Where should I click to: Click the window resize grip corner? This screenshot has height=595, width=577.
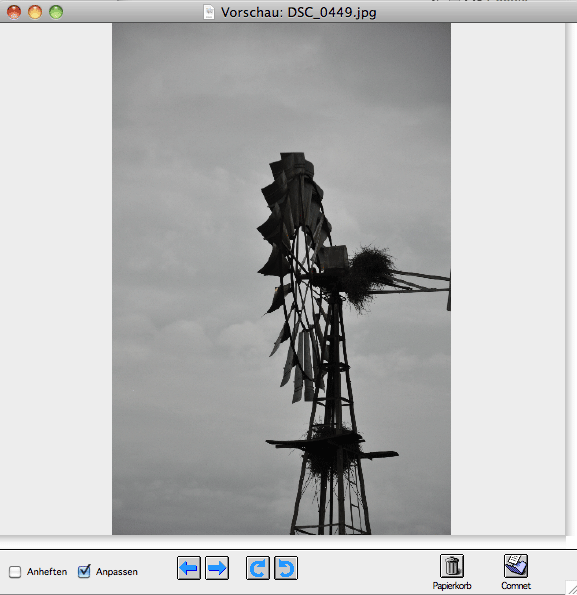571,588
